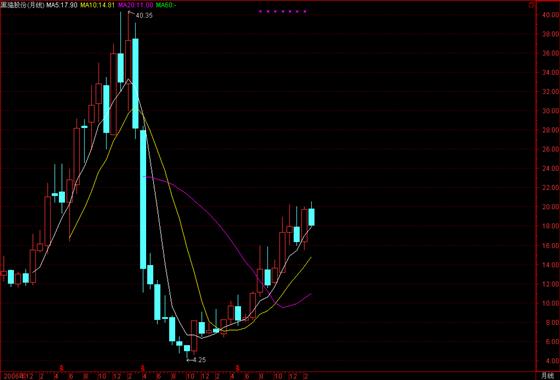
Task: Select the yellow MA10 14.81 label
Action: pos(97,5)
